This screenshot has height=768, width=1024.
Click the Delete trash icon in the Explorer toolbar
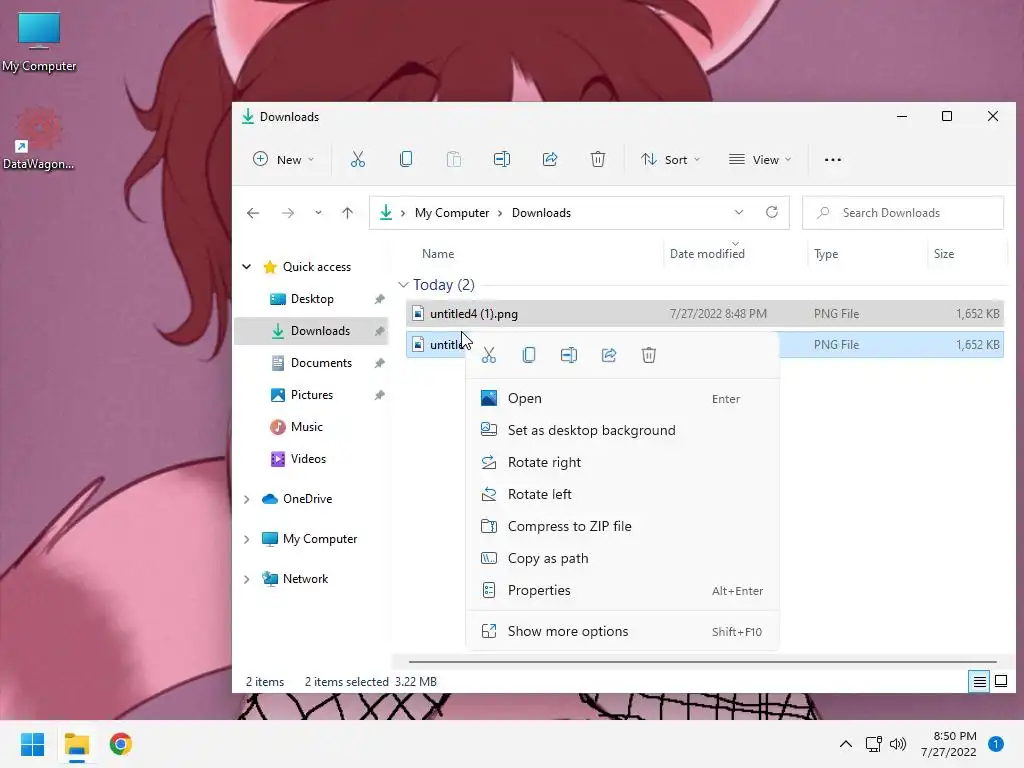click(598, 159)
